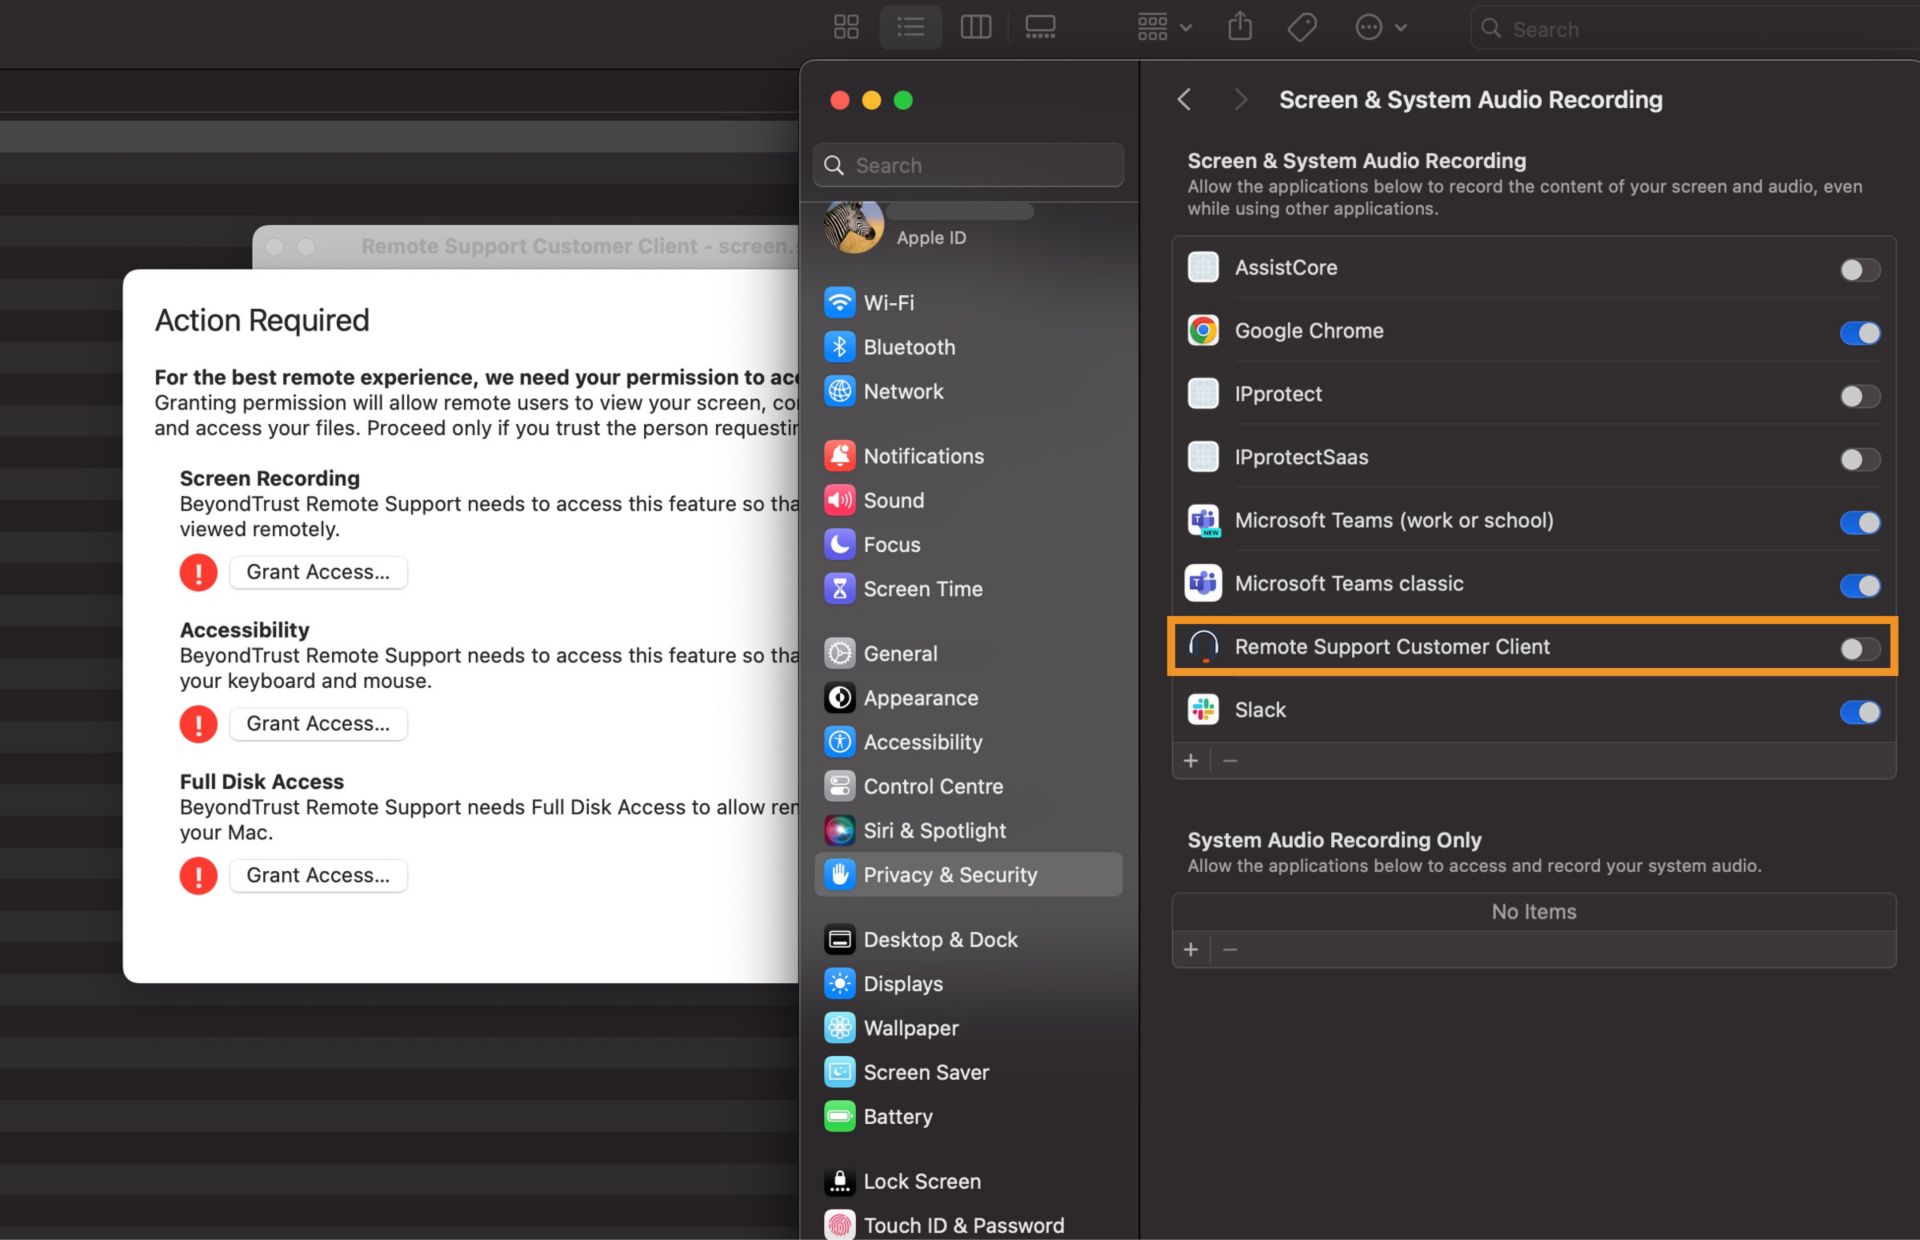Screen dimensions: 1920x1240
Task: Click the Full Disk Access alert icon
Action: (x=198, y=875)
